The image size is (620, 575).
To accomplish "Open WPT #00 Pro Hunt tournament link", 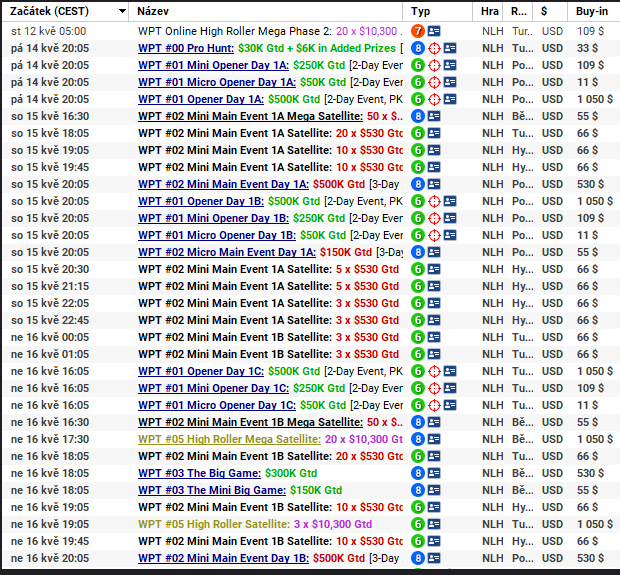I will tap(186, 48).
